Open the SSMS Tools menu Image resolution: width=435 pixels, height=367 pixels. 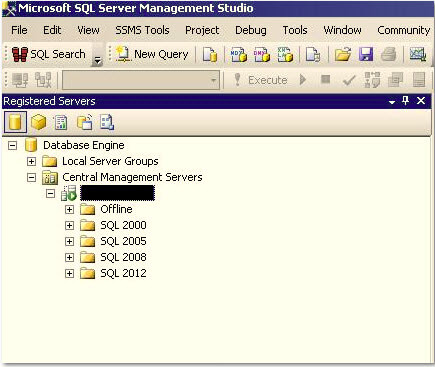pyautogui.click(x=142, y=30)
